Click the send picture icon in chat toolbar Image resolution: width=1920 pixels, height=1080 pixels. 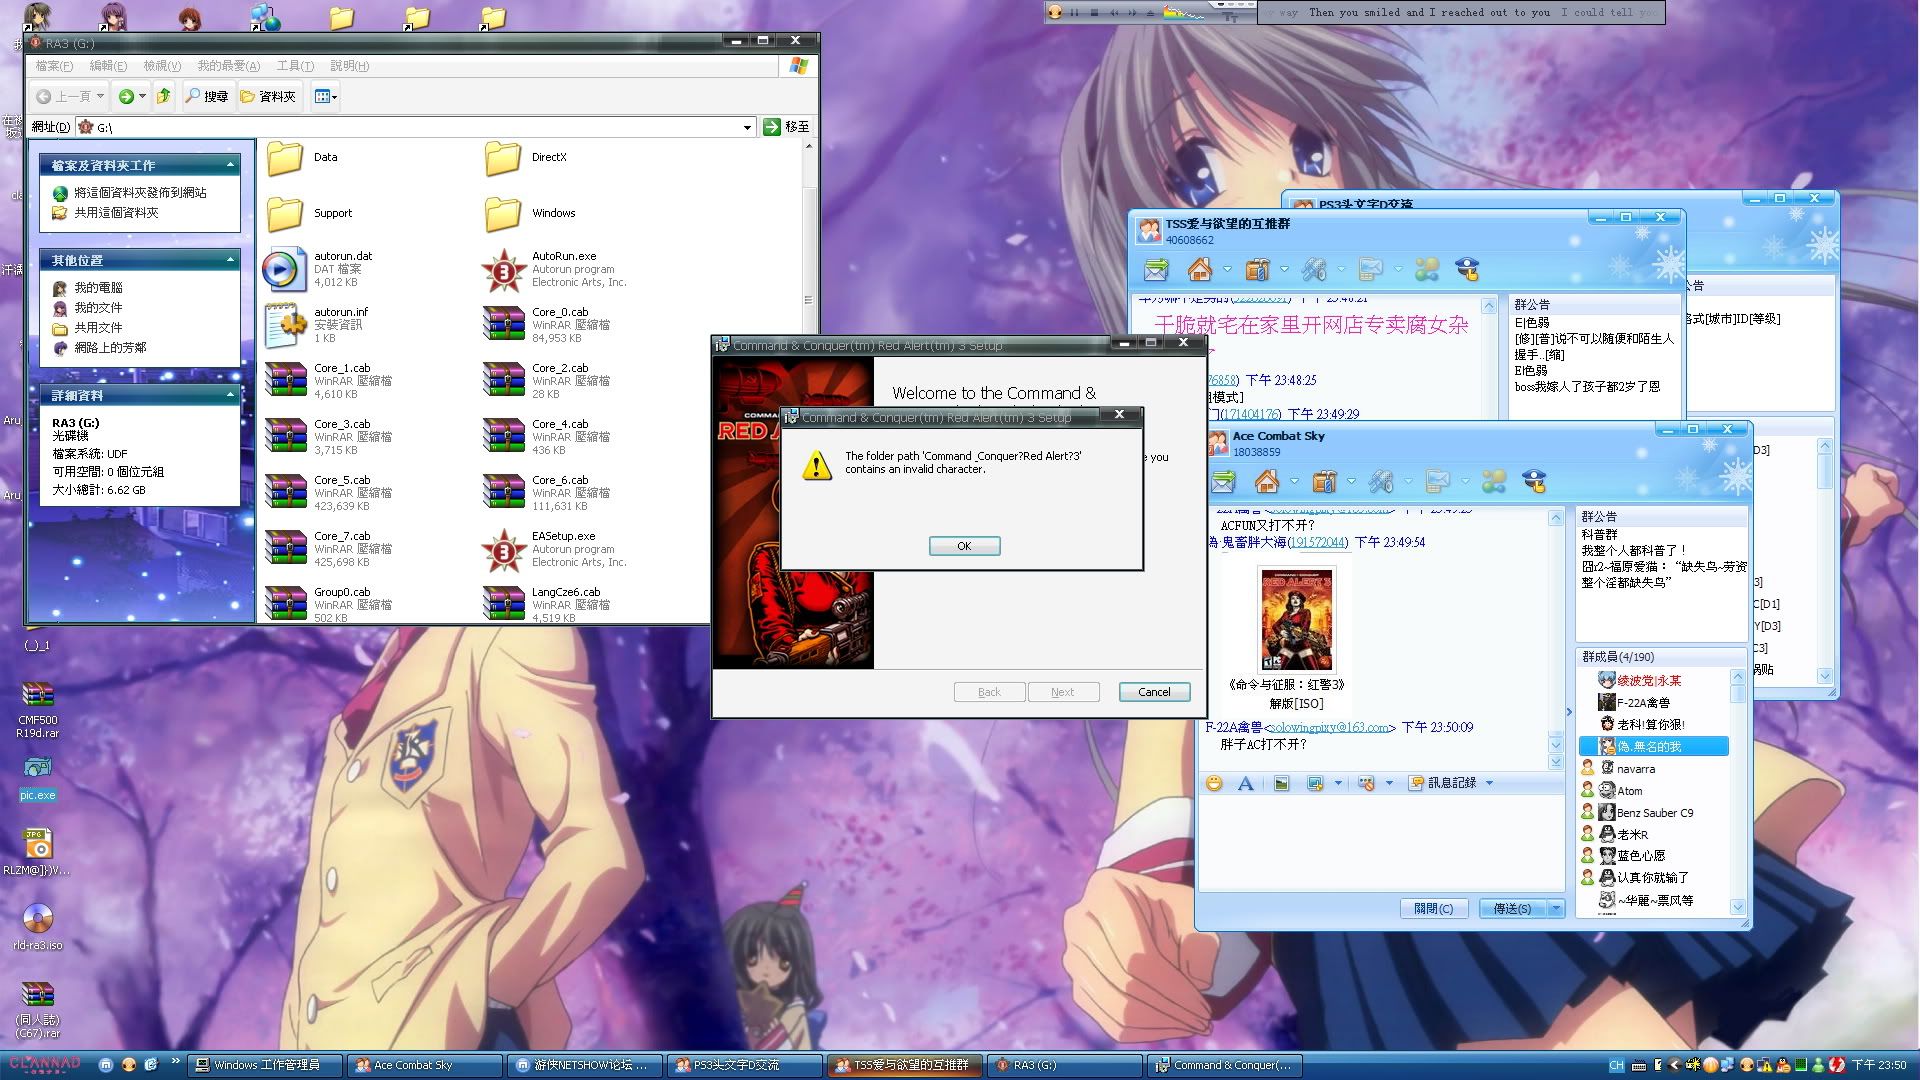tap(1281, 783)
